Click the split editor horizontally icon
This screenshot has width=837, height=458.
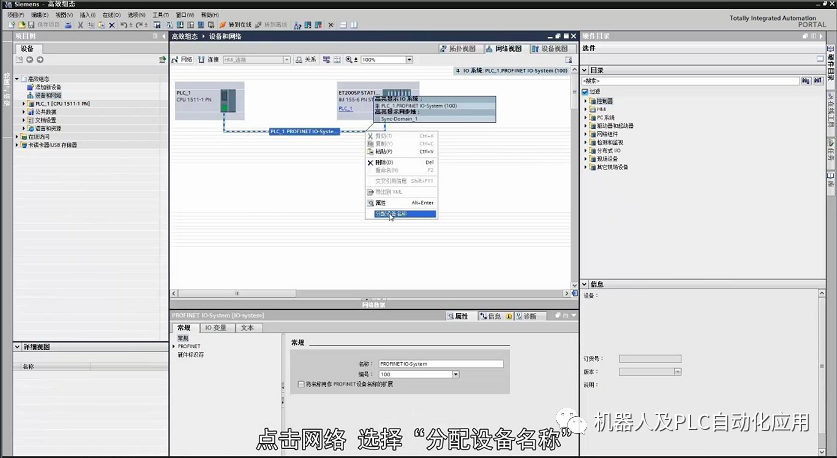click(x=343, y=25)
